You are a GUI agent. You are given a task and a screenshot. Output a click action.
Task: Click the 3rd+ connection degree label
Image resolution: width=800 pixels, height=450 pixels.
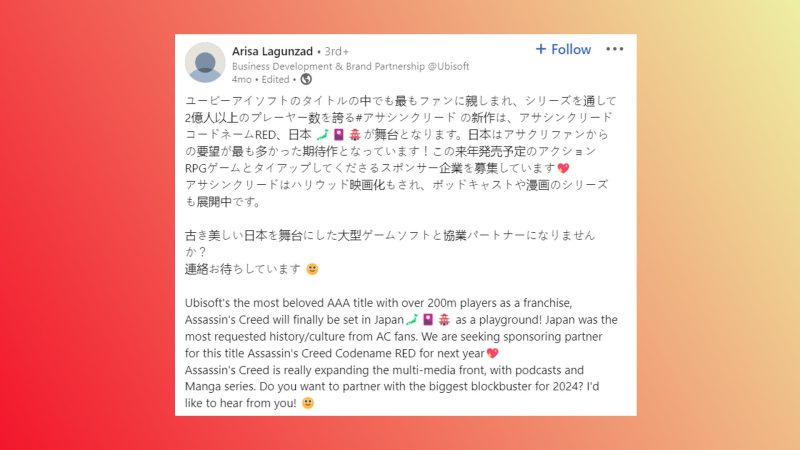(337, 52)
